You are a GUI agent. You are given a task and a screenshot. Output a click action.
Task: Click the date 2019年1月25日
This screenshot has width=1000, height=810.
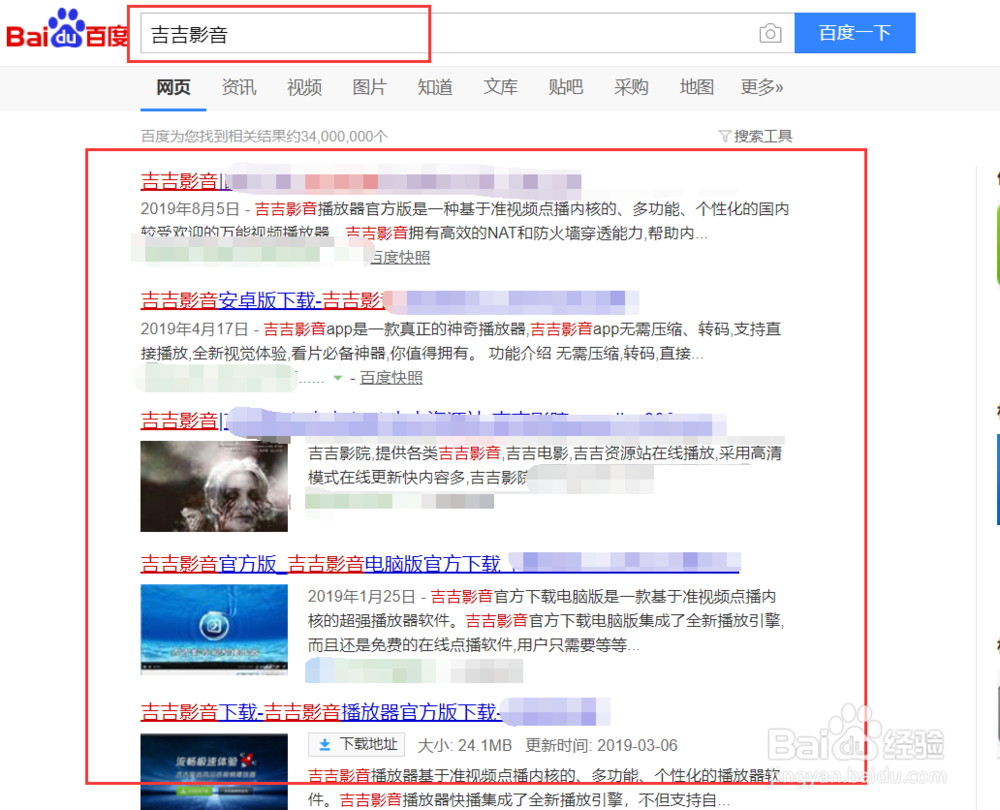pos(362,596)
